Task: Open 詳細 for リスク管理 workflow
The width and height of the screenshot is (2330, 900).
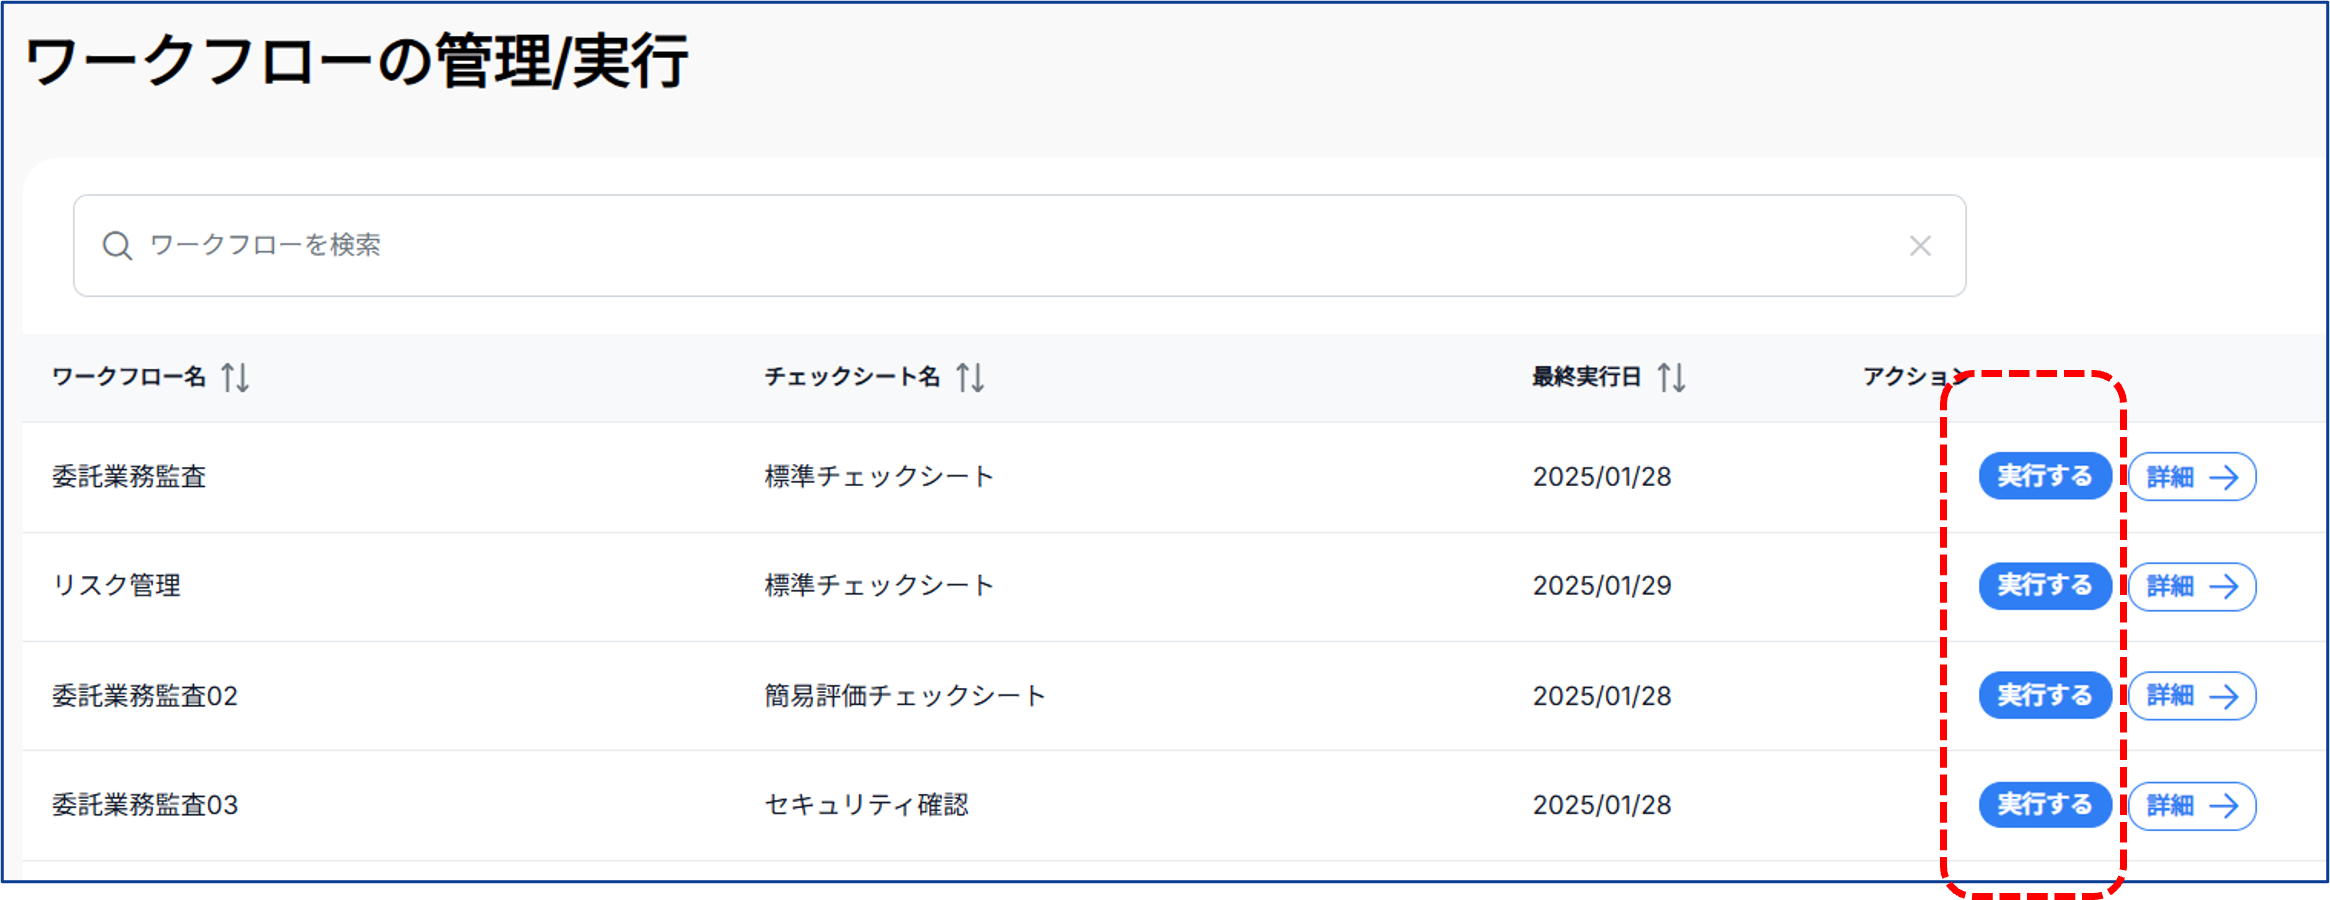Action: 2191,586
